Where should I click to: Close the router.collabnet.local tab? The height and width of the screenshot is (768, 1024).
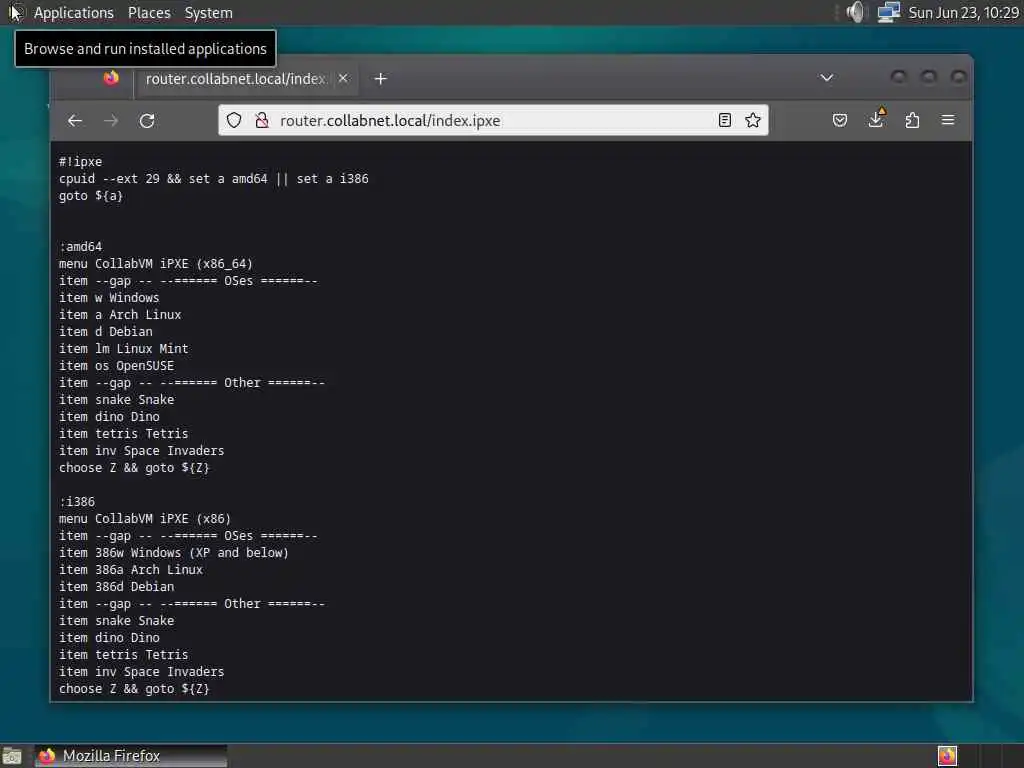point(343,78)
